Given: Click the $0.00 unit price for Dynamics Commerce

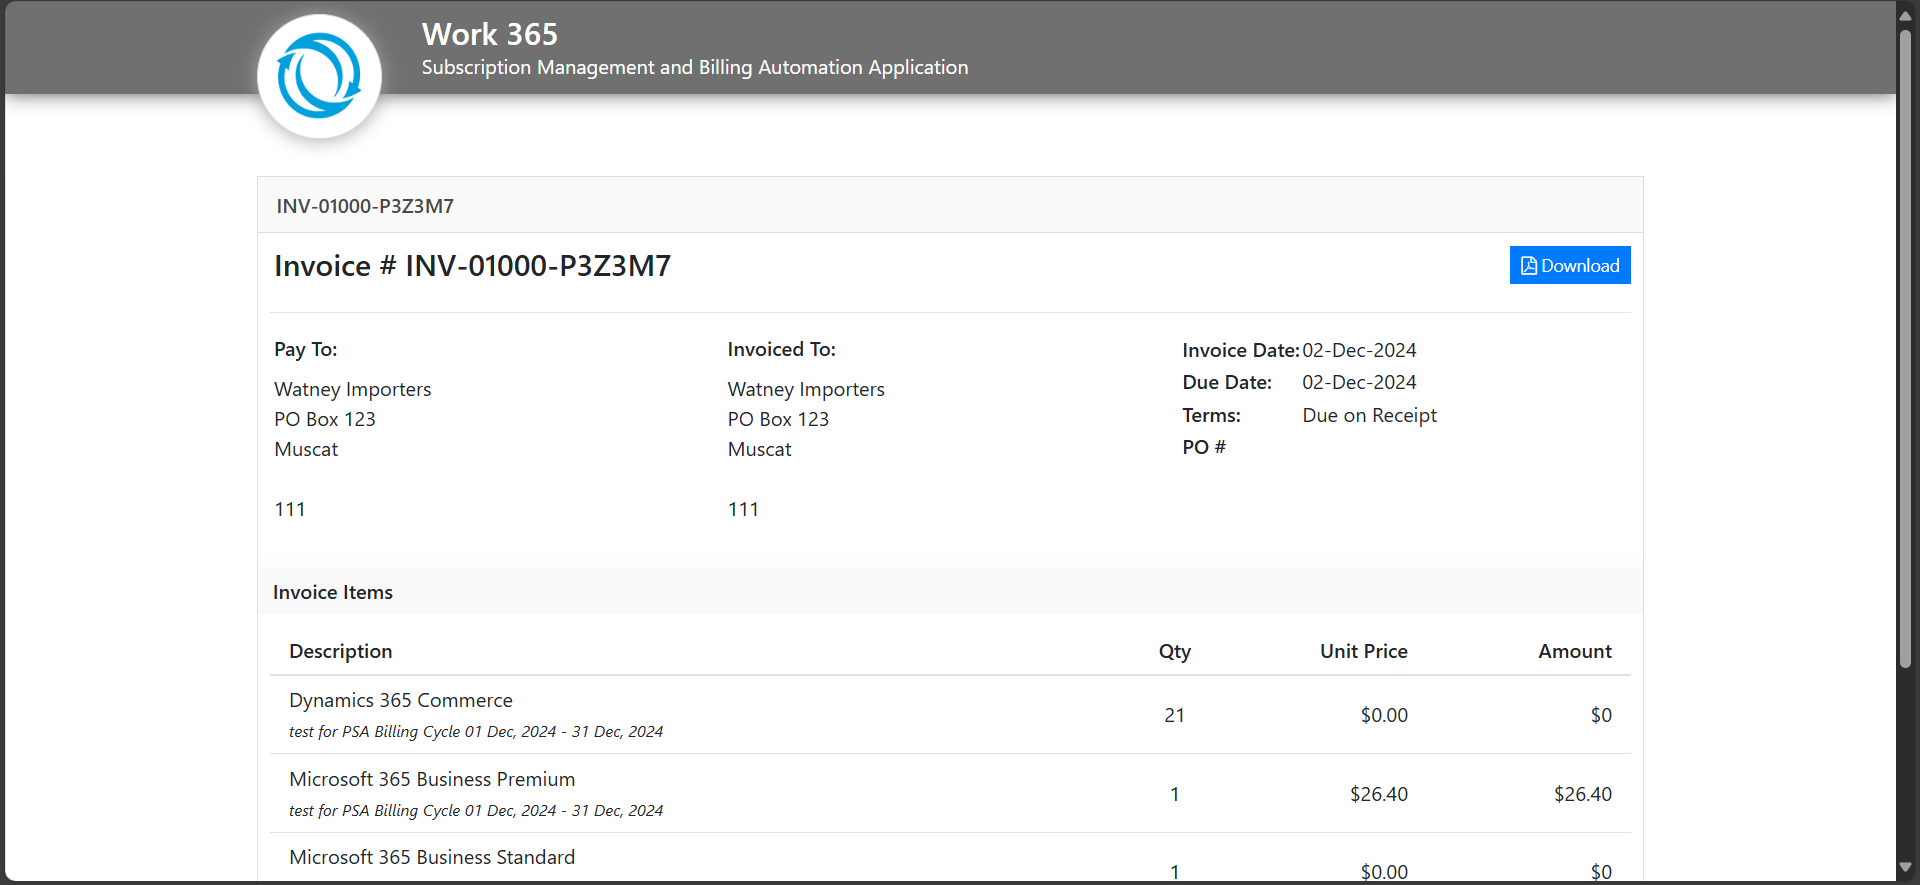Looking at the screenshot, I should click(x=1384, y=715).
